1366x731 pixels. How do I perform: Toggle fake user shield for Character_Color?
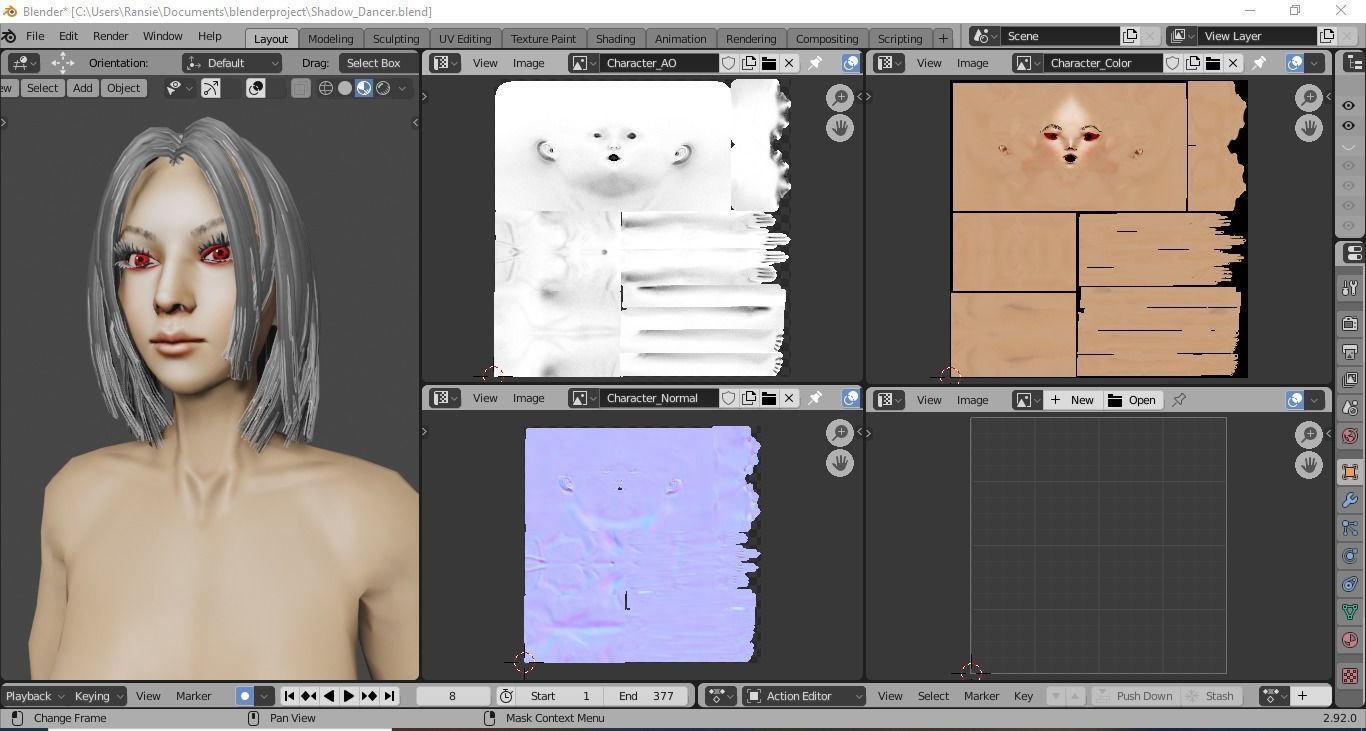1173,63
